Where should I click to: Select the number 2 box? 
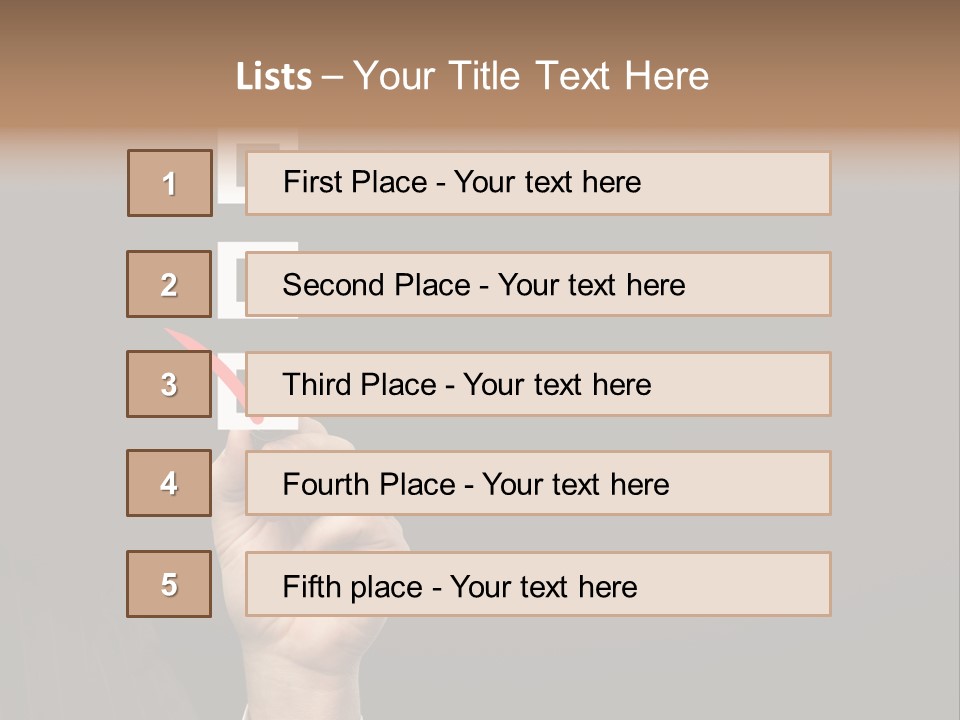click(x=169, y=284)
